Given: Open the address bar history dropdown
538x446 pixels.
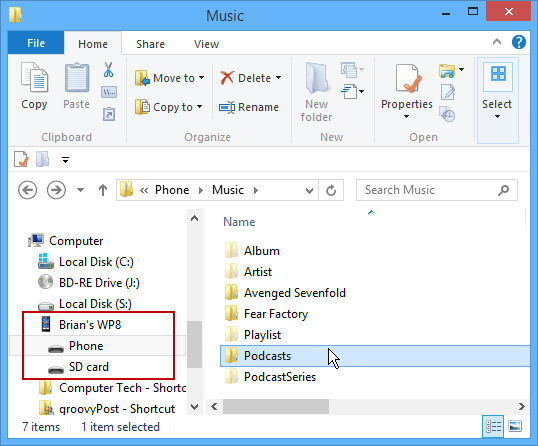Looking at the screenshot, I should pos(309,190).
